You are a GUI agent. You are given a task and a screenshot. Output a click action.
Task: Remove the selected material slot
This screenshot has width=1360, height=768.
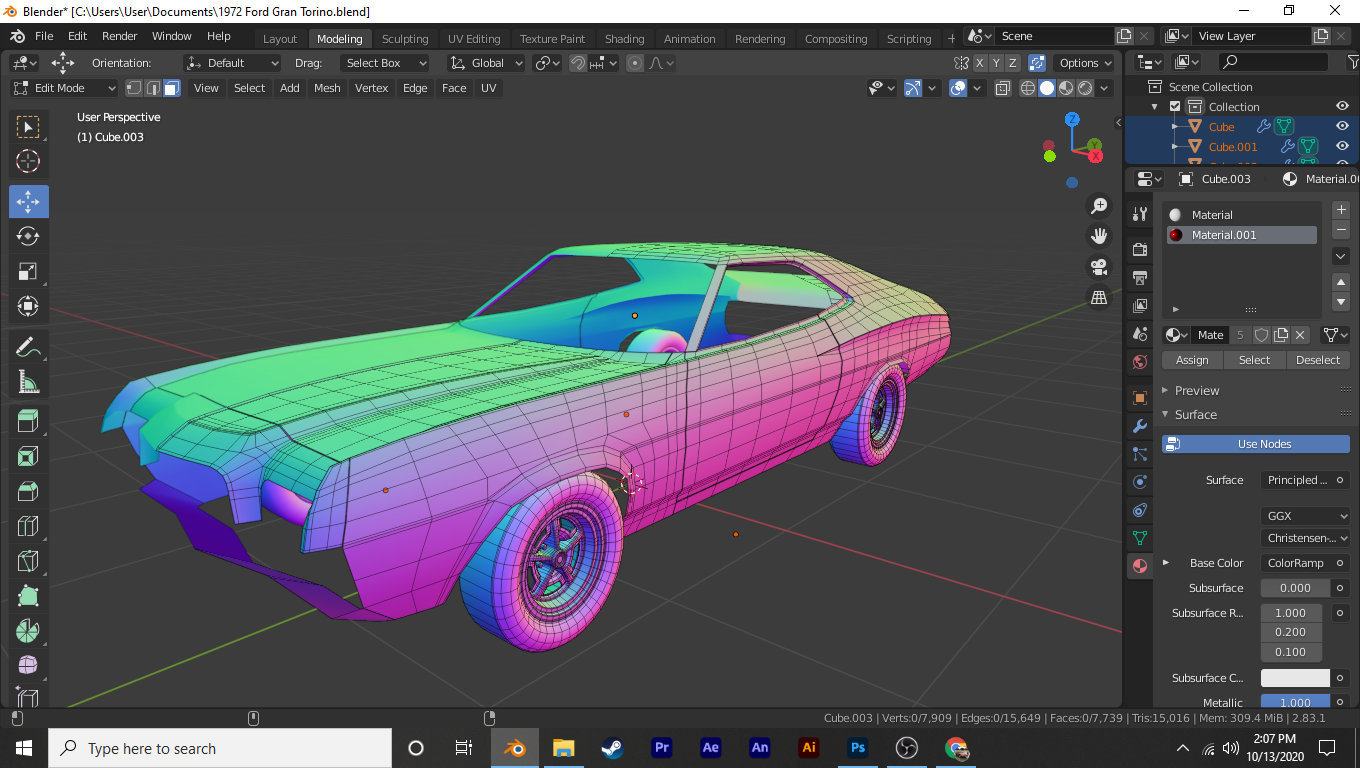coord(1341,230)
